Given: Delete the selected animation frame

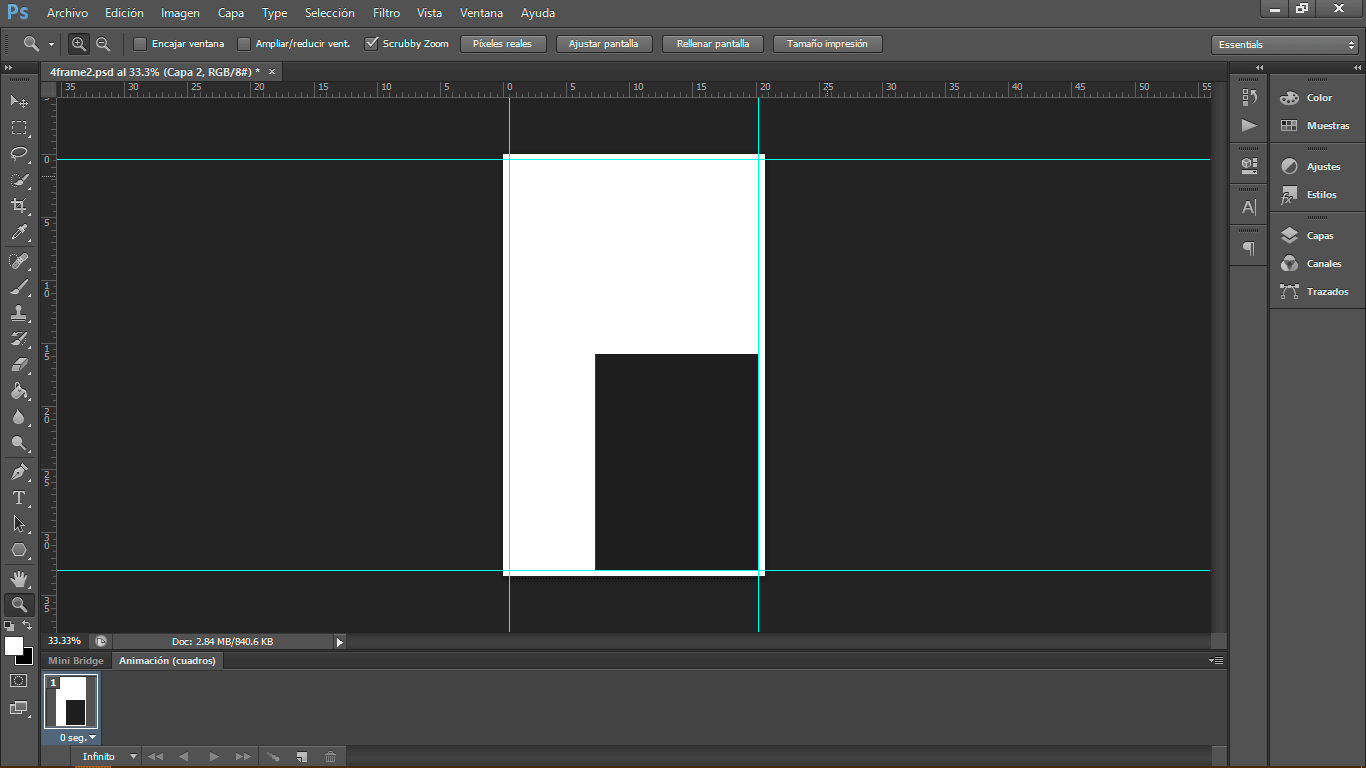Looking at the screenshot, I should [330, 757].
